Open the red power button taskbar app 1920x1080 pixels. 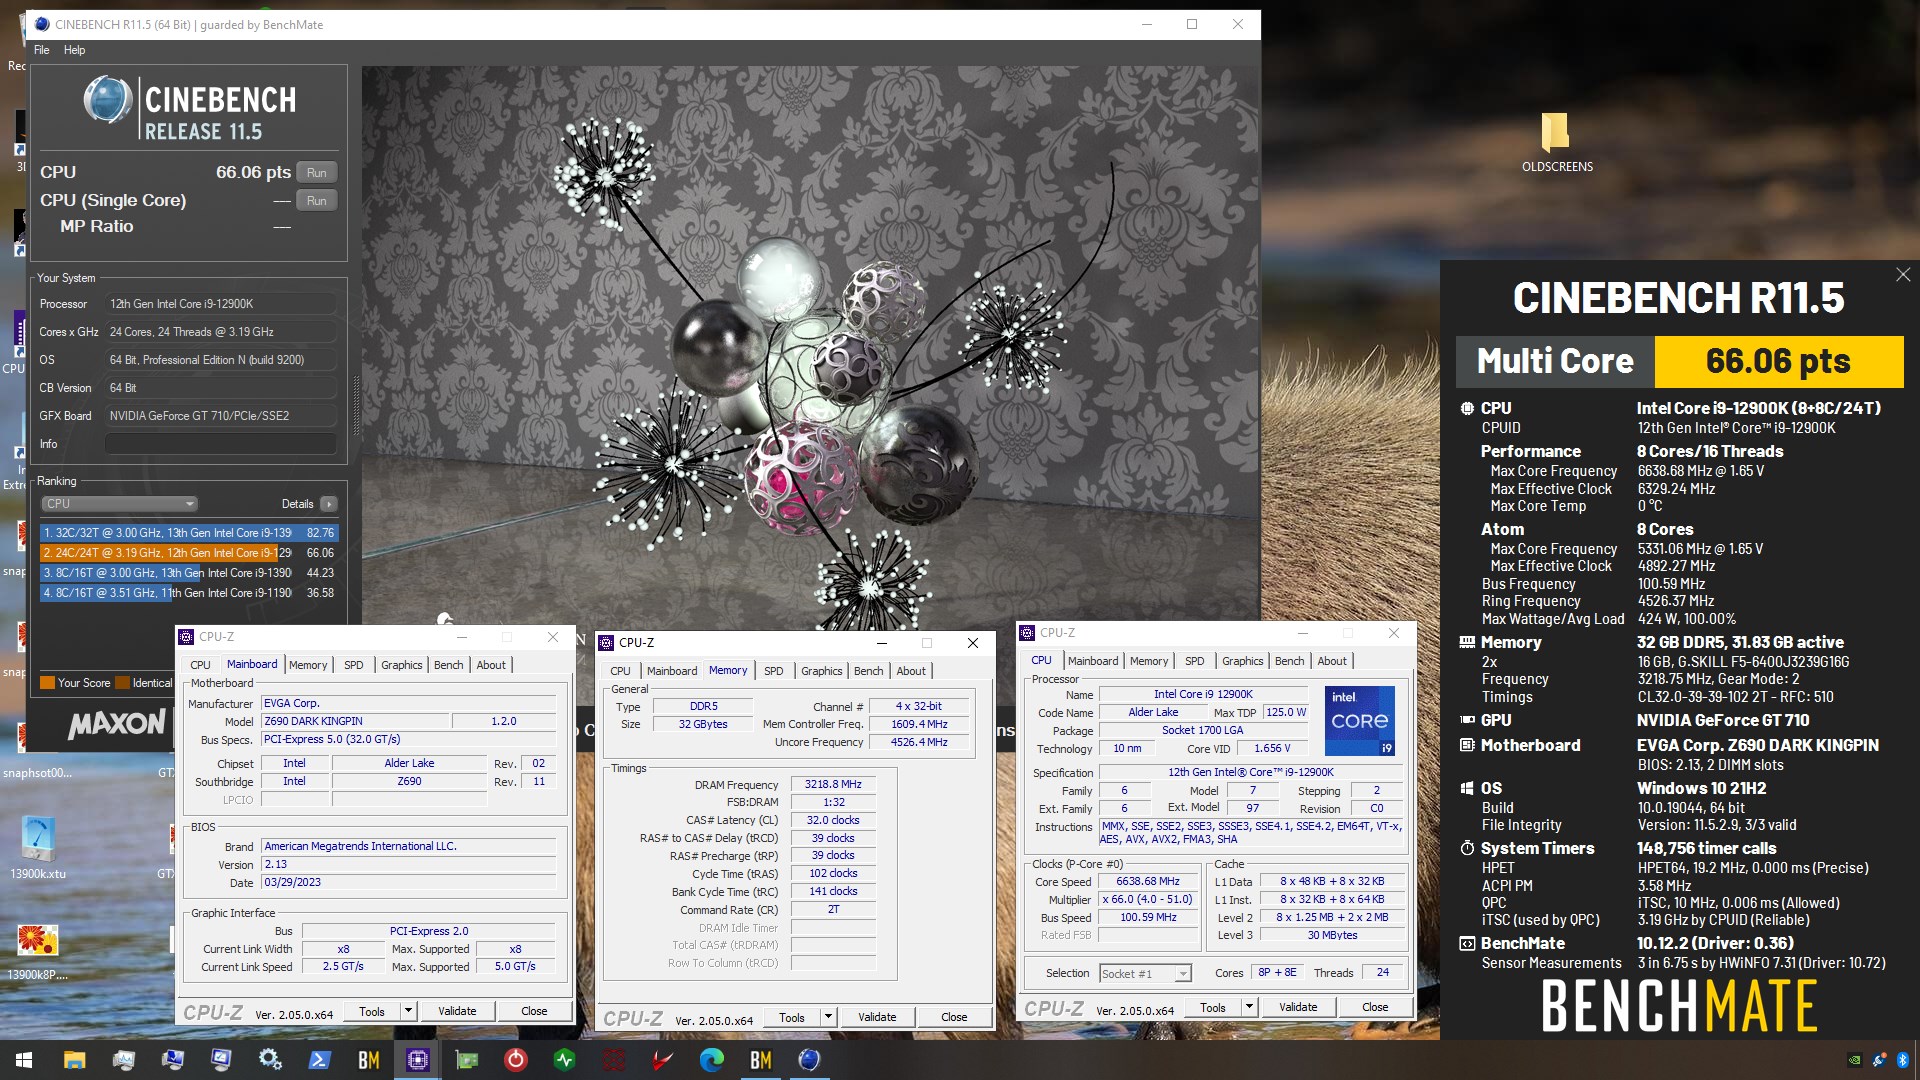[515, 1060]
